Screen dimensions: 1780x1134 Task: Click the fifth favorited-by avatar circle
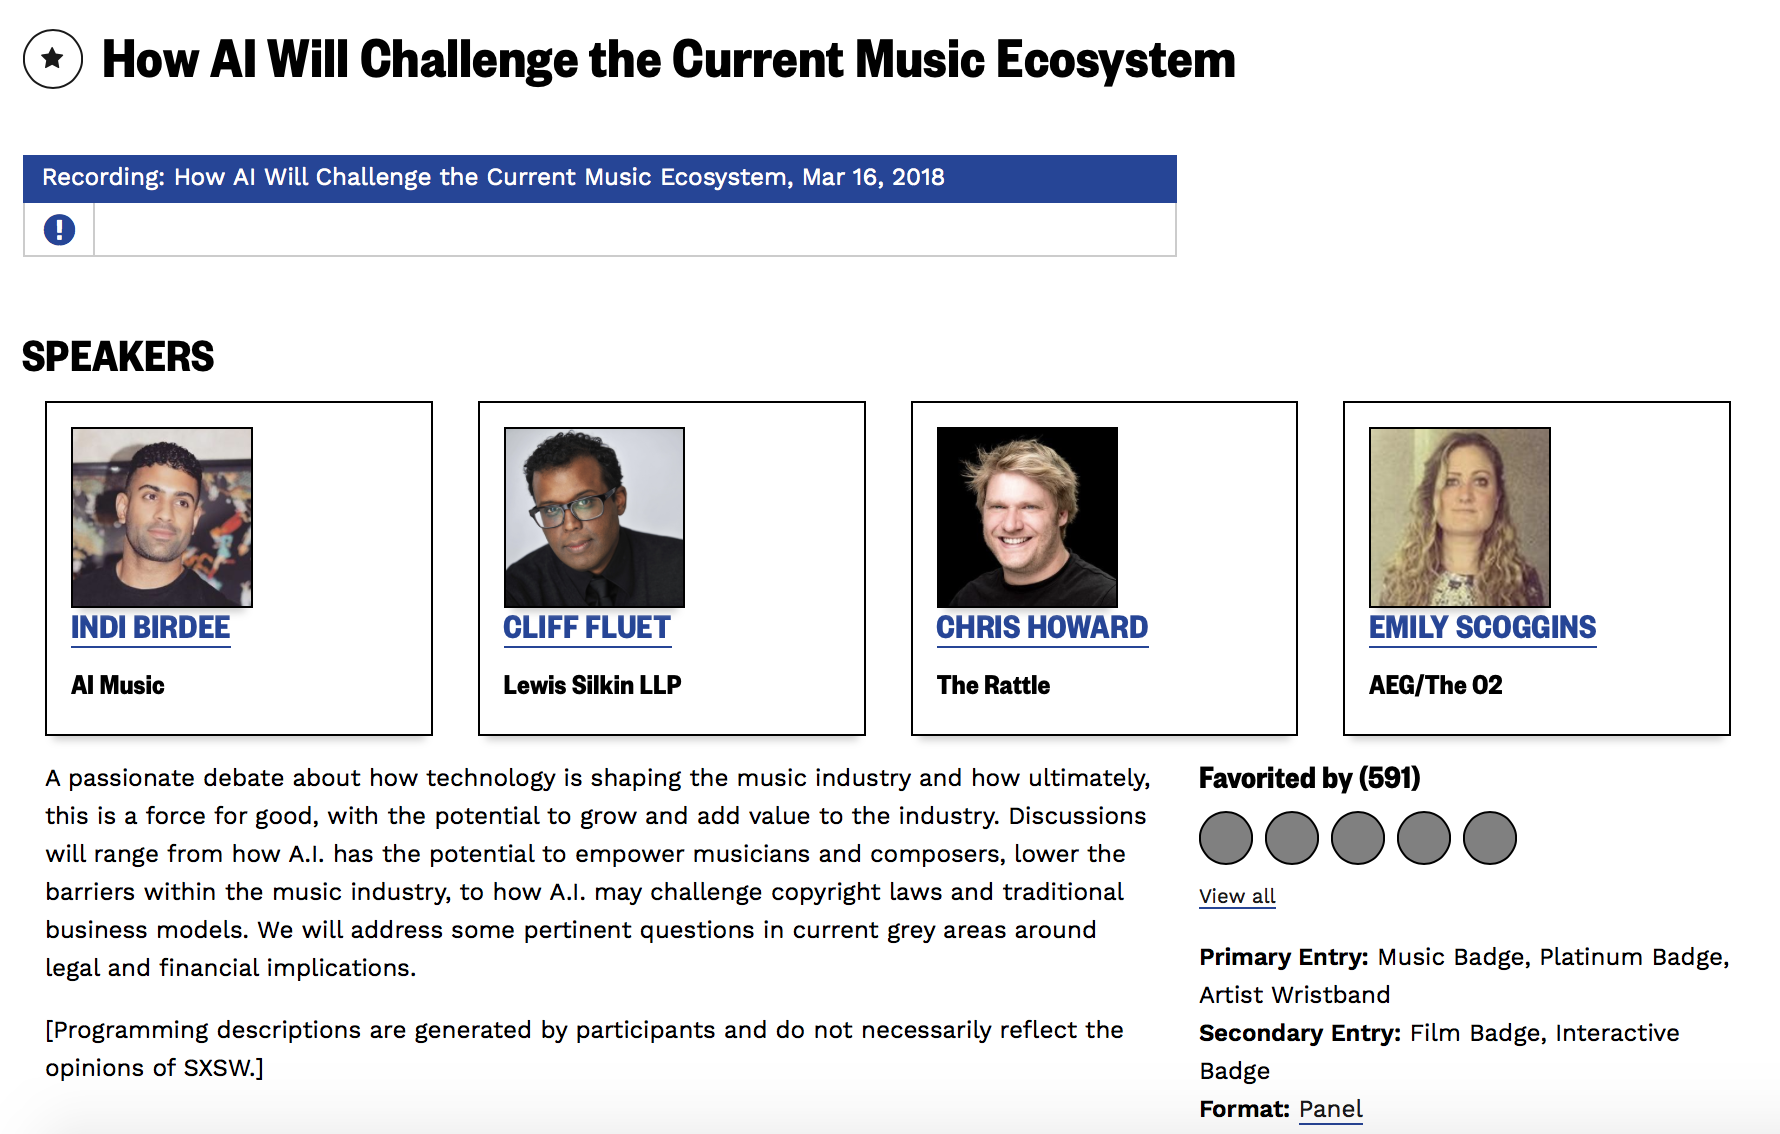[1490, 838]
